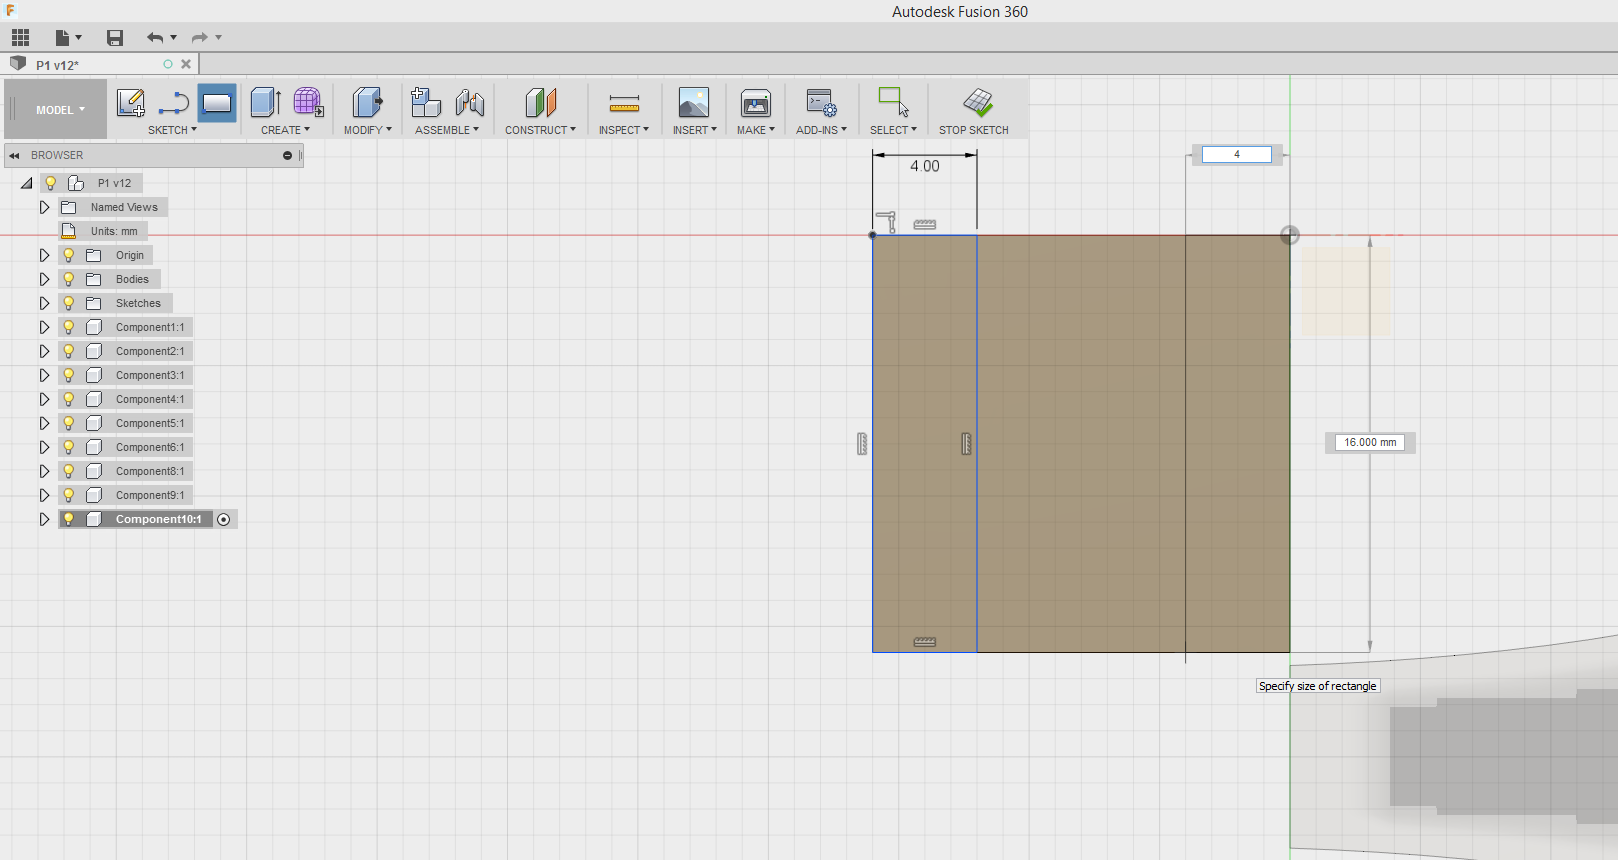Save the design with the floppy icon

(115, 38)
